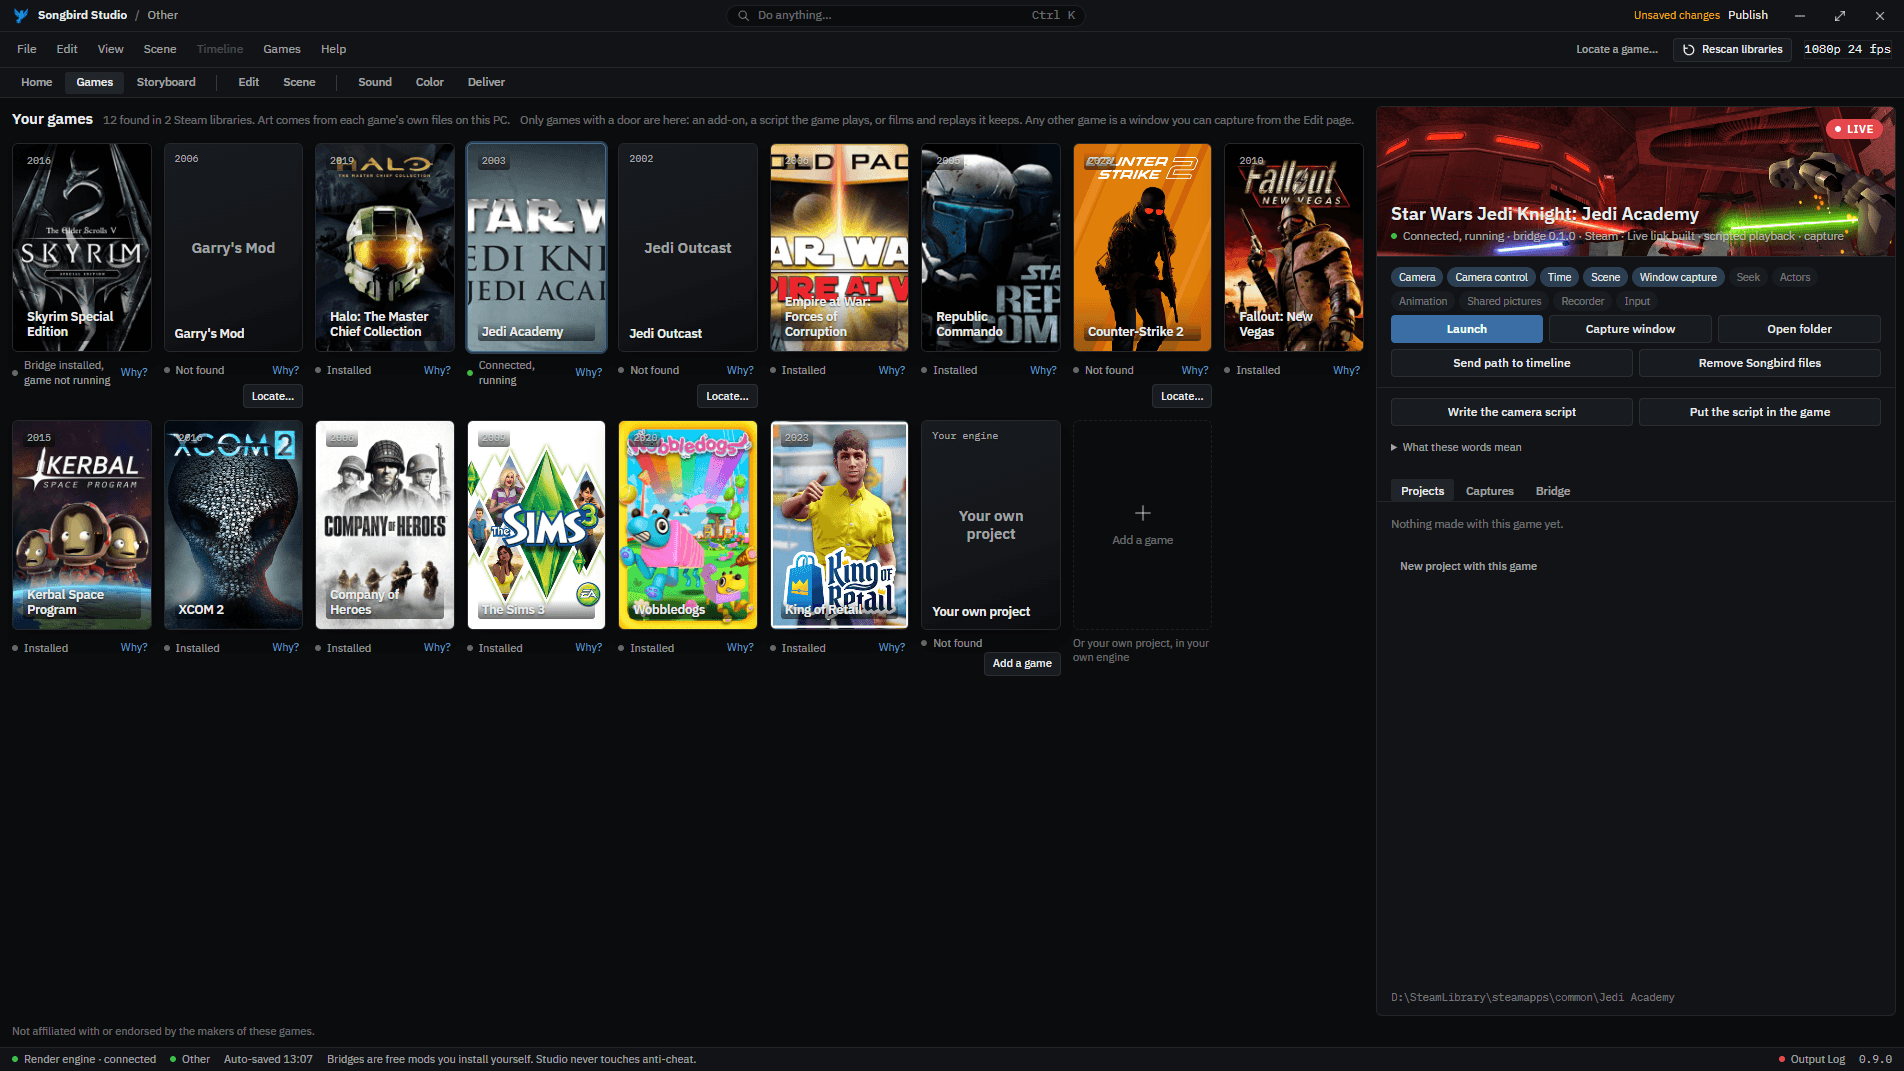The height and width of the screenshot is (1071, 1904).
Task: Switch to the Sound tab
Action: coord(375,82)
